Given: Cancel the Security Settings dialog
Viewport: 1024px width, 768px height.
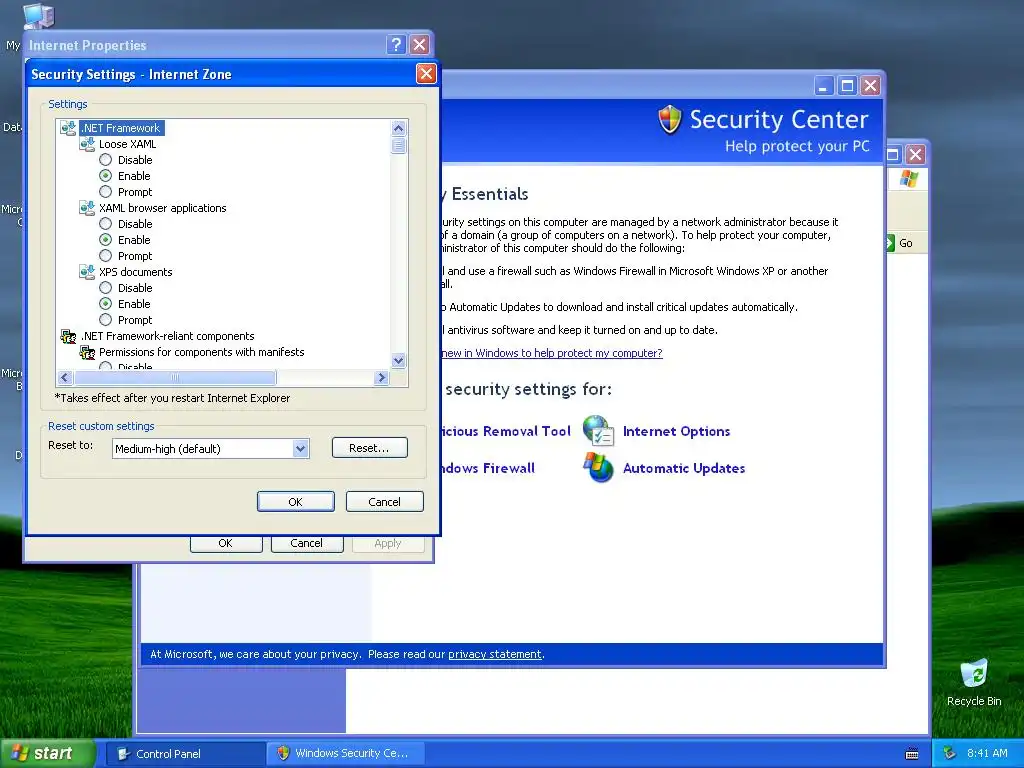Looking at the screenshot, I should [x=384, y=502].
